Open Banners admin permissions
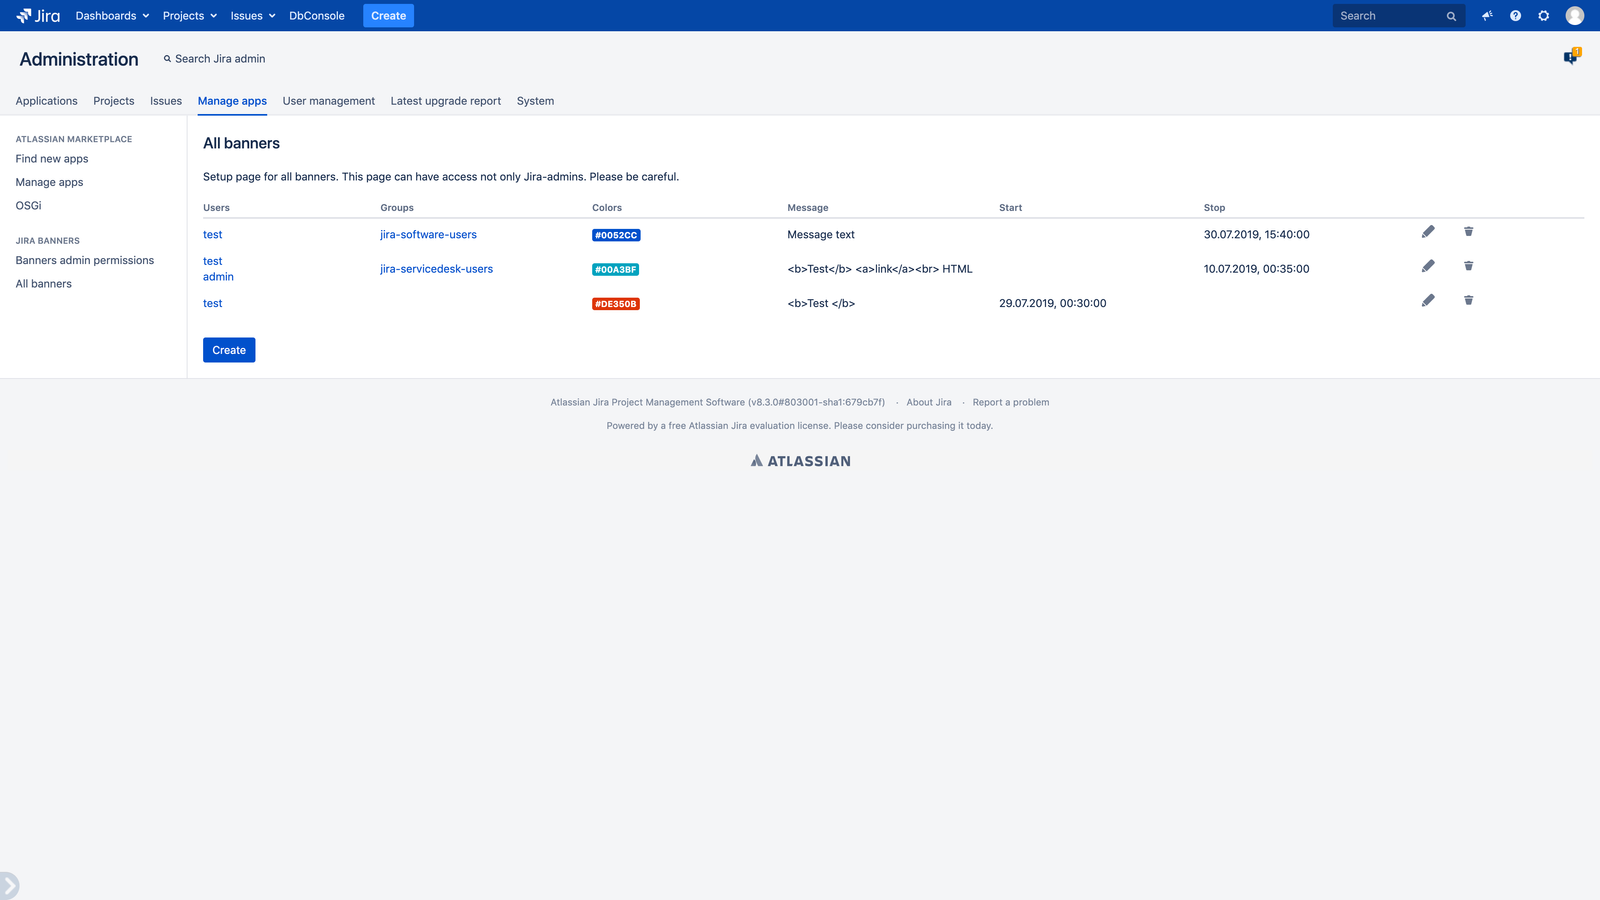 click(x=85, y=260)
